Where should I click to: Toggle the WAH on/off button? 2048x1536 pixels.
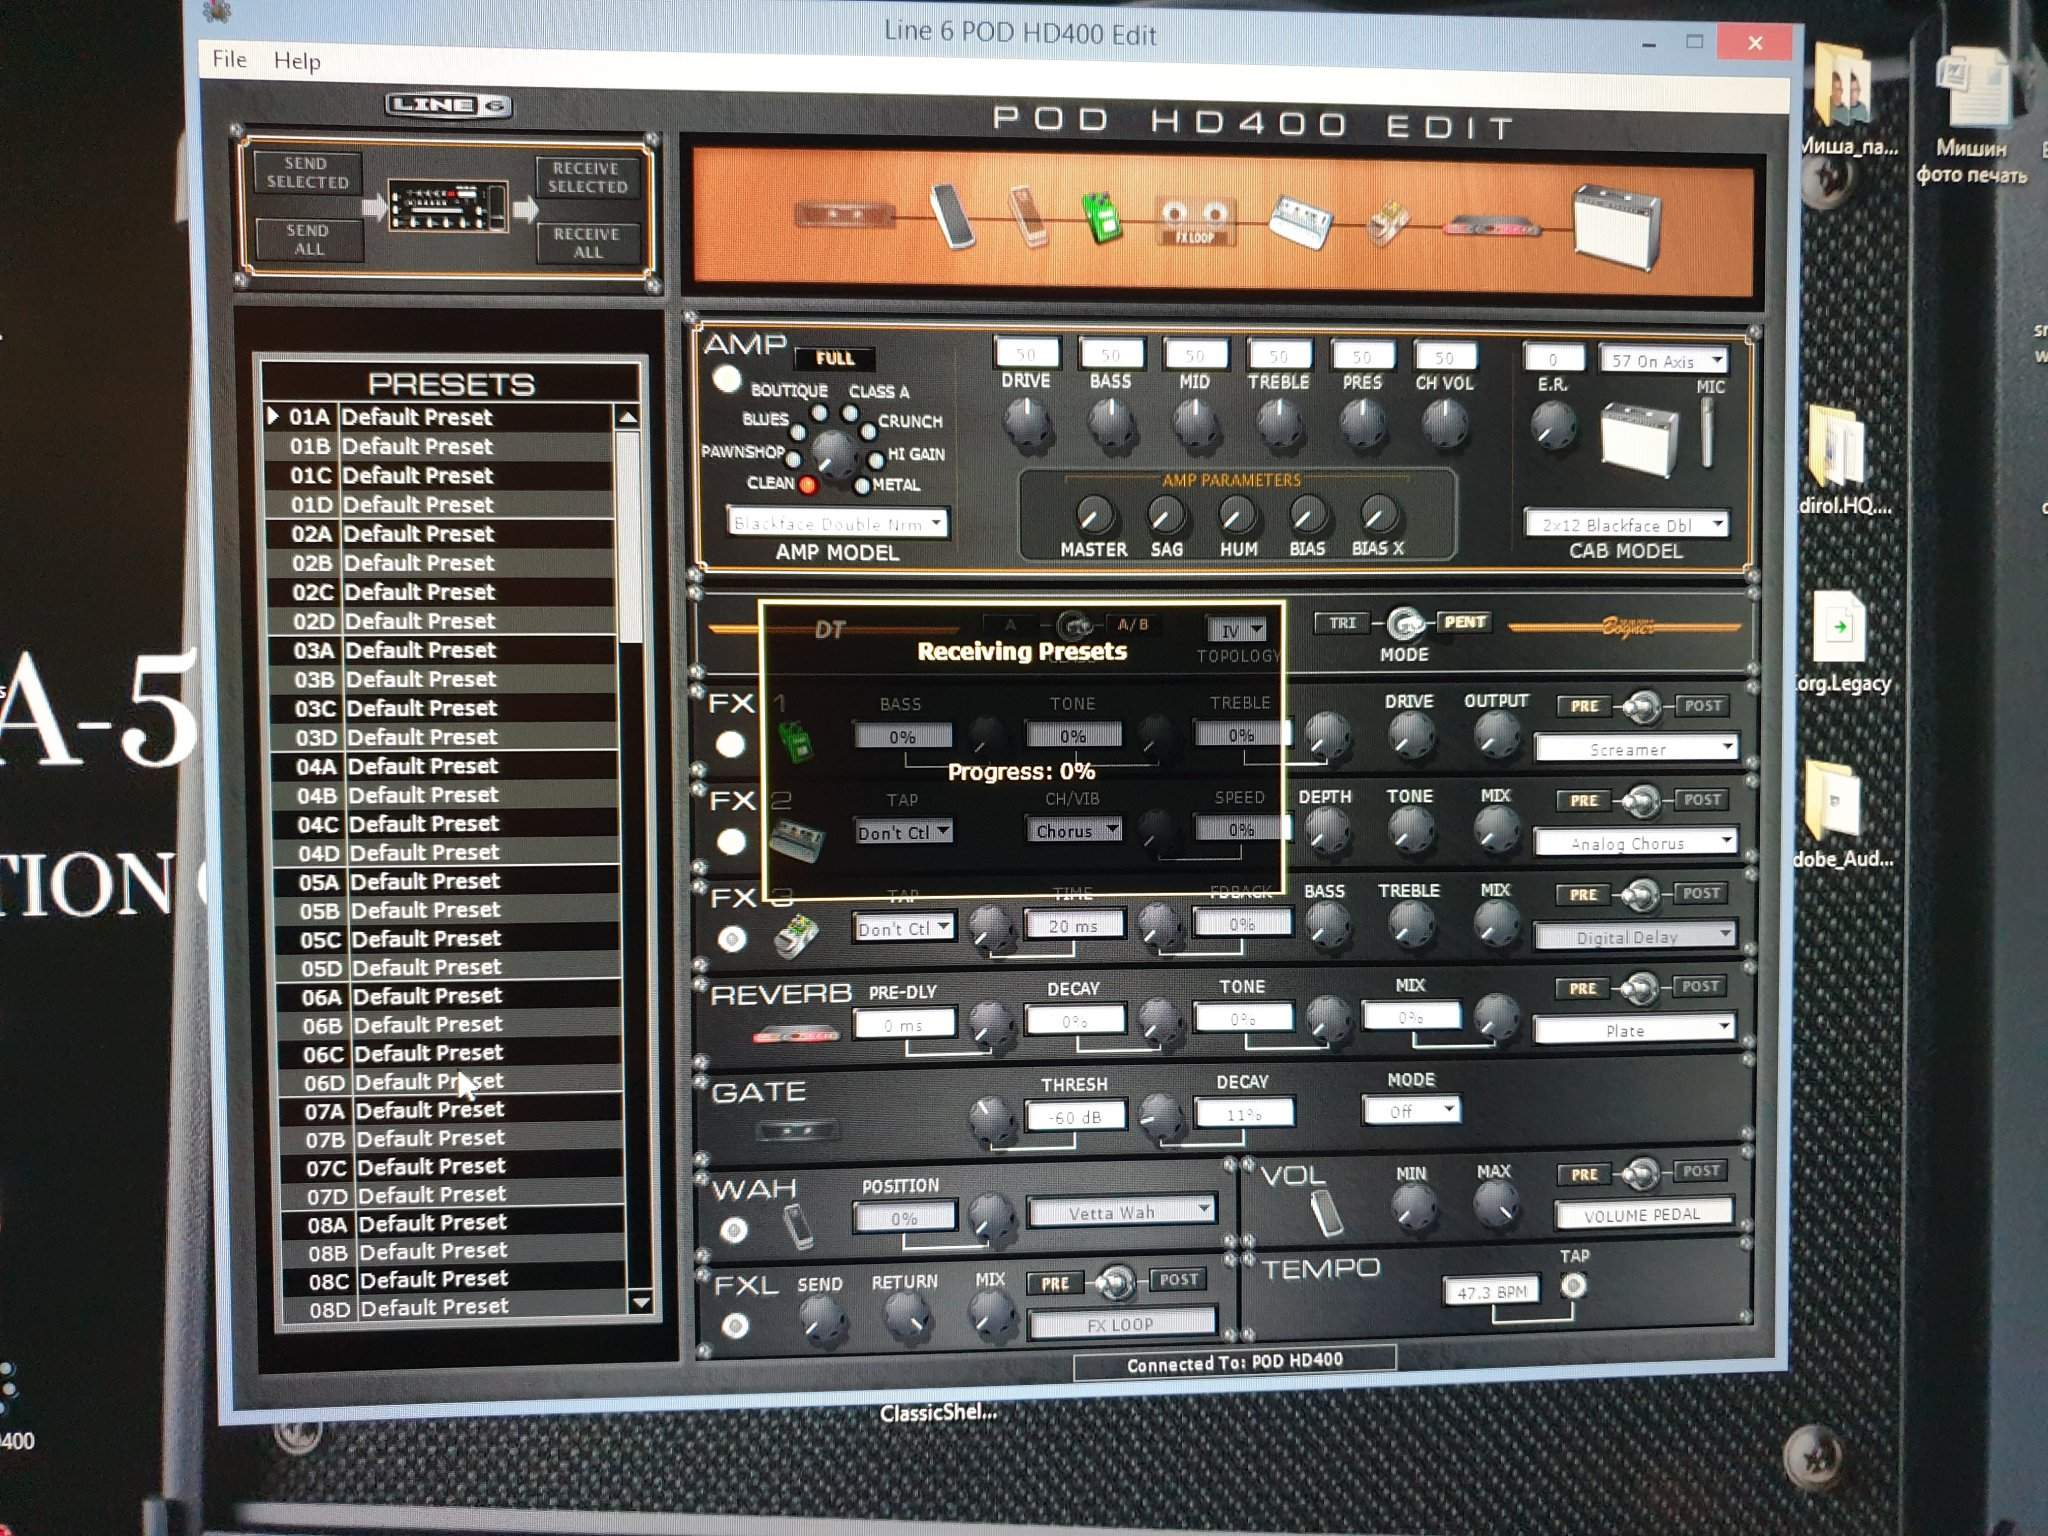[x=734, y=1229]
